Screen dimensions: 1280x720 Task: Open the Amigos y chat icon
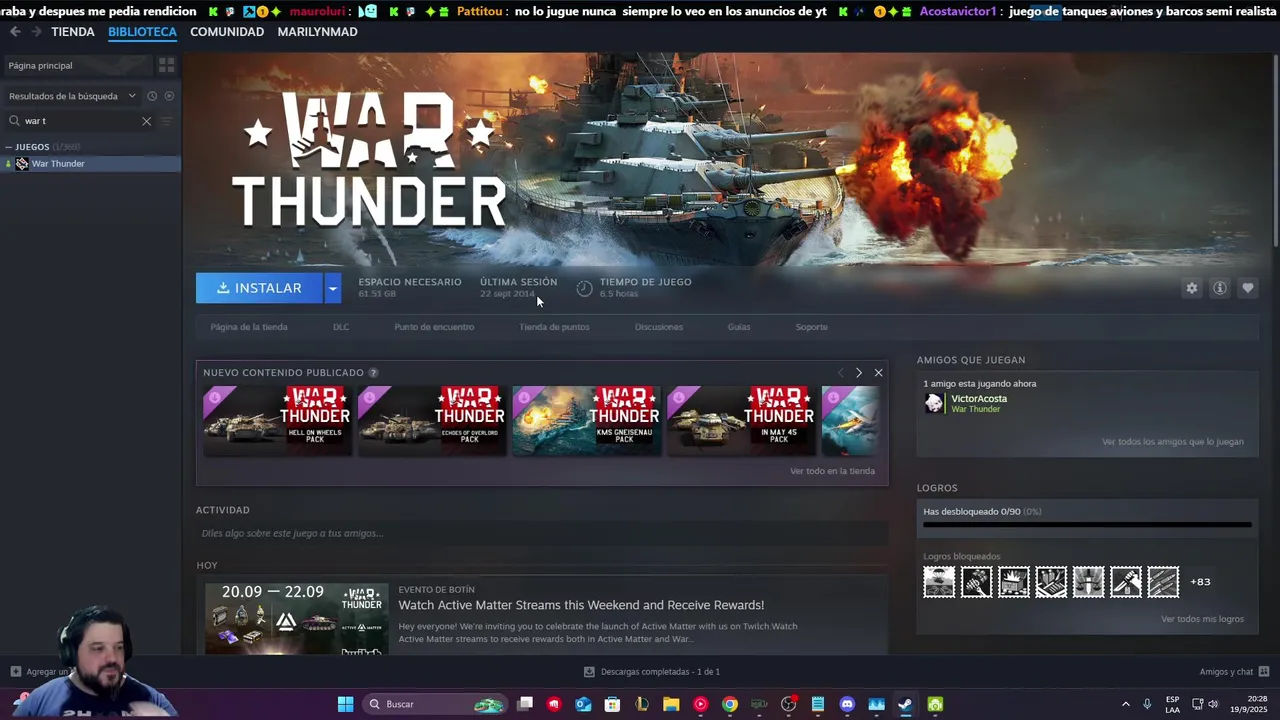click(x=1264, y=672)
